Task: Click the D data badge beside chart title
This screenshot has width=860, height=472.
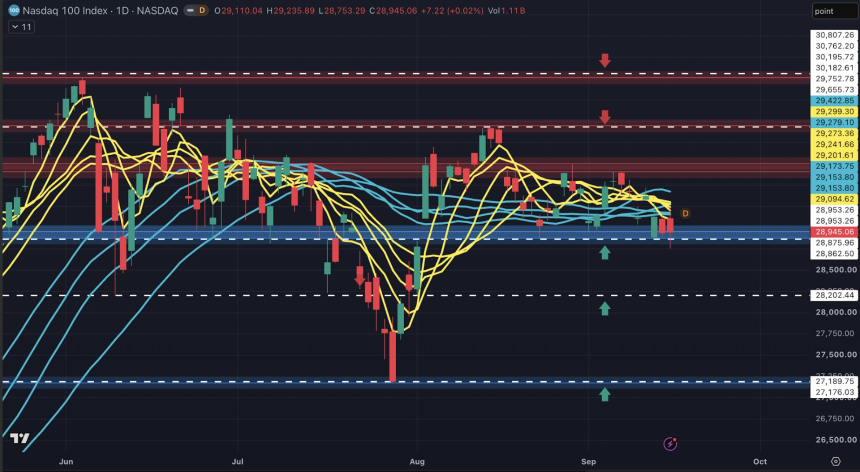Action: coord(202,10)
